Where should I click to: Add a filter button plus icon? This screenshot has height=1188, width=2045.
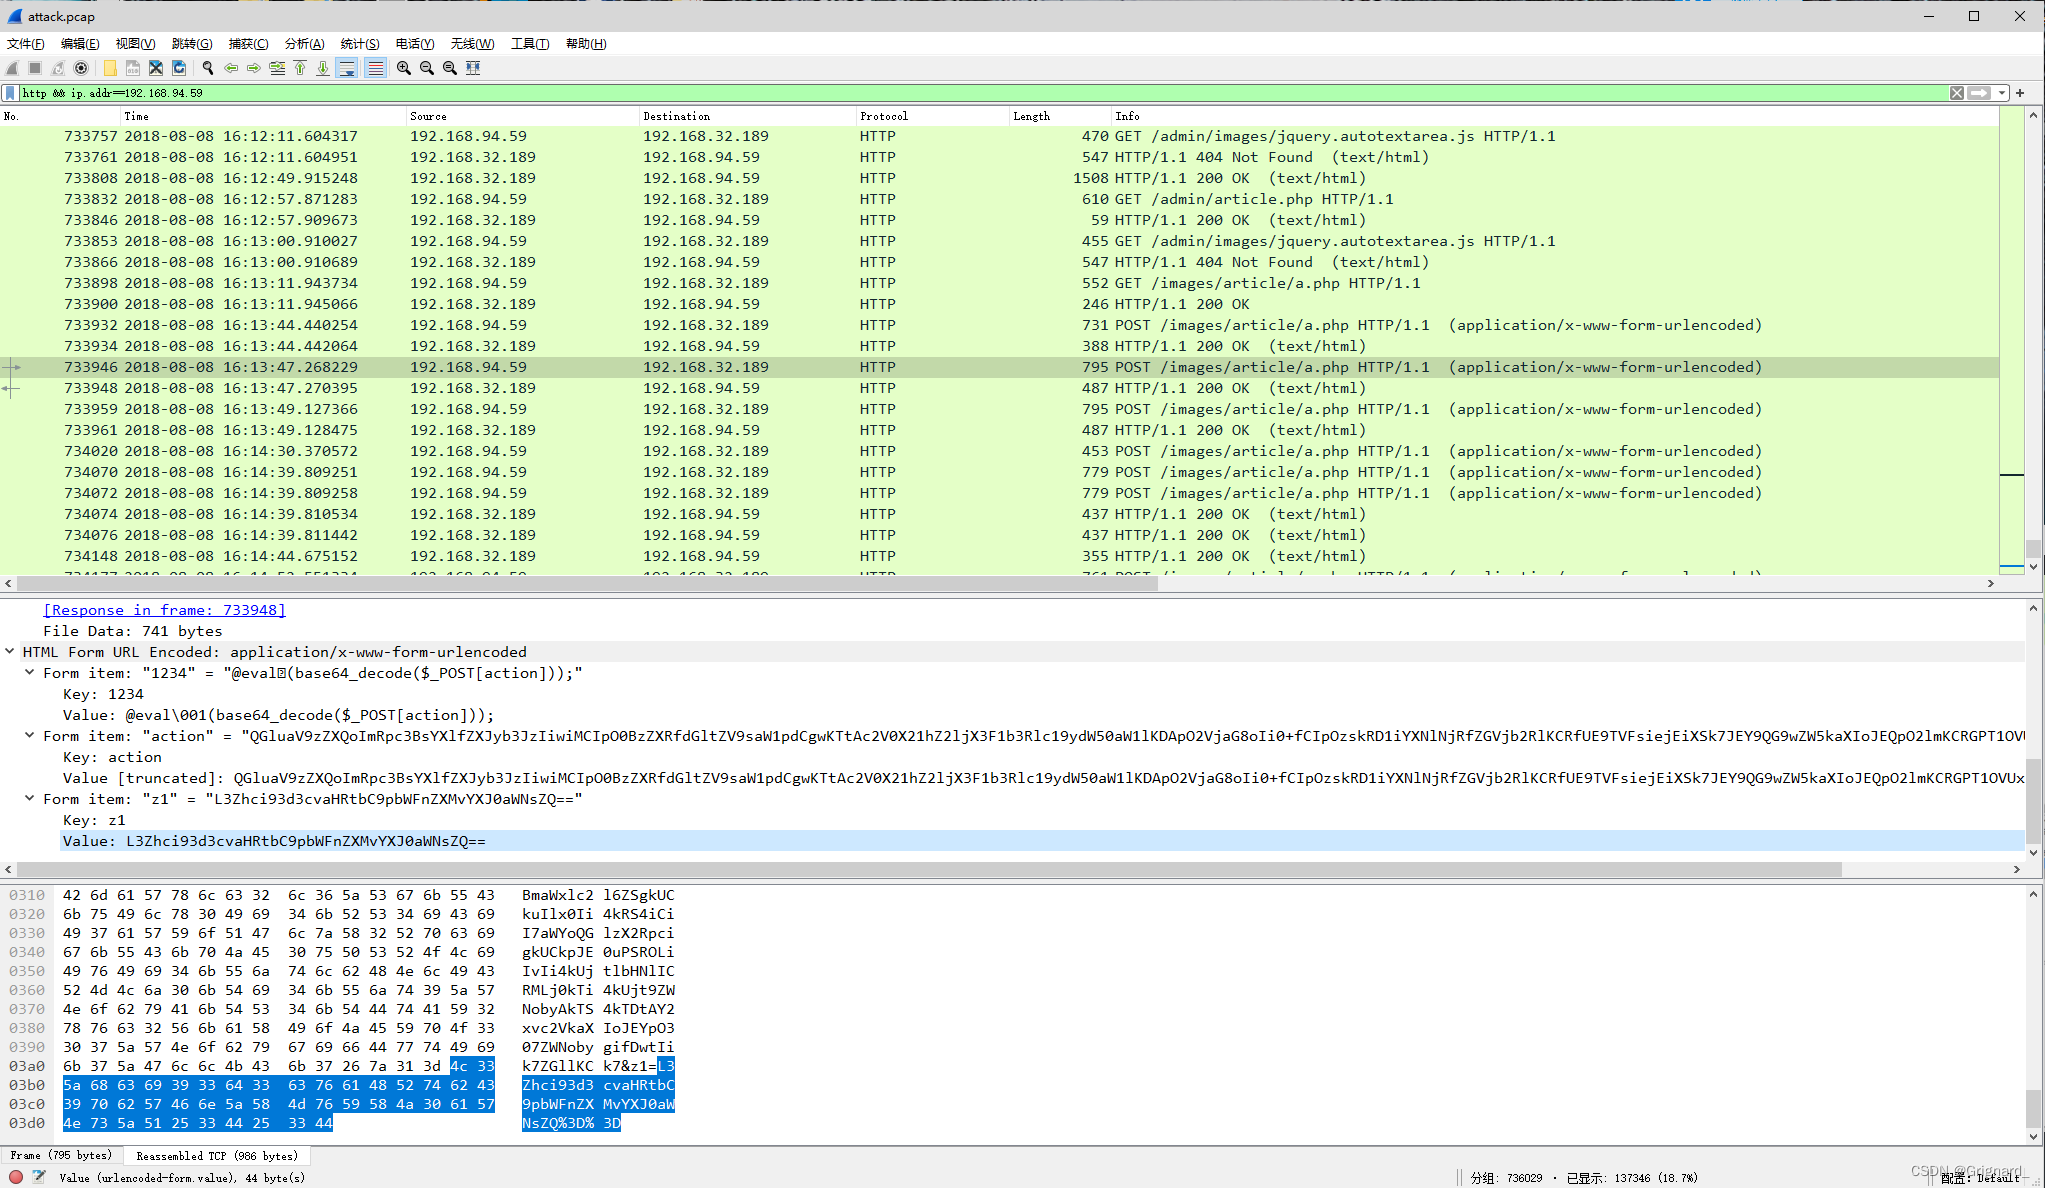click(2020, 93)
